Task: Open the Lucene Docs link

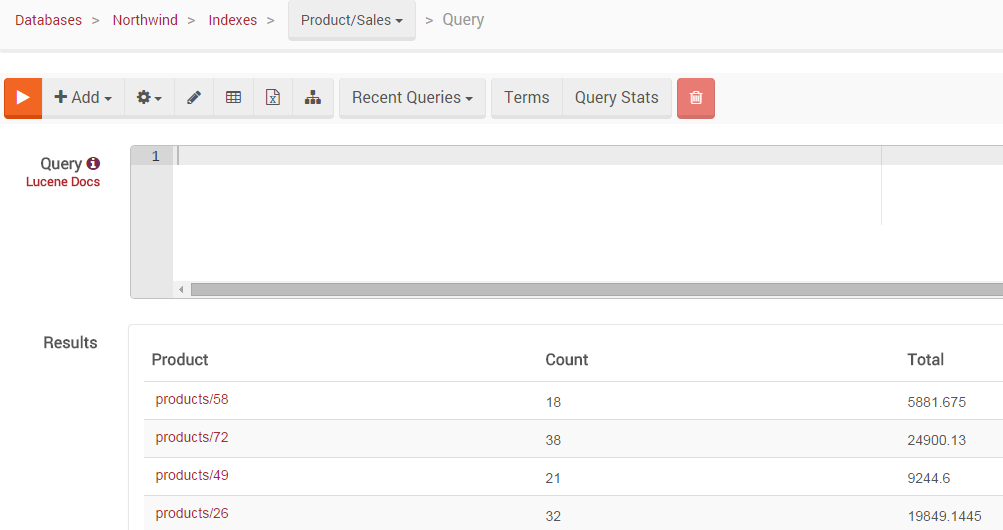Action: [x=63, y=182]
